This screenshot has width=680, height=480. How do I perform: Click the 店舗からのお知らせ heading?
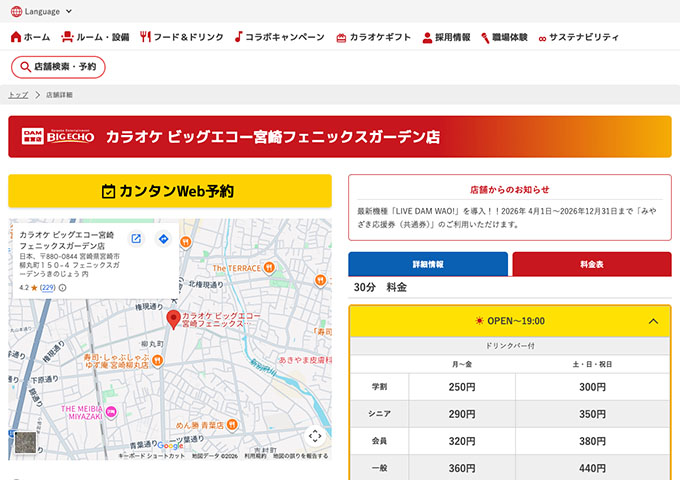[510, 189]
